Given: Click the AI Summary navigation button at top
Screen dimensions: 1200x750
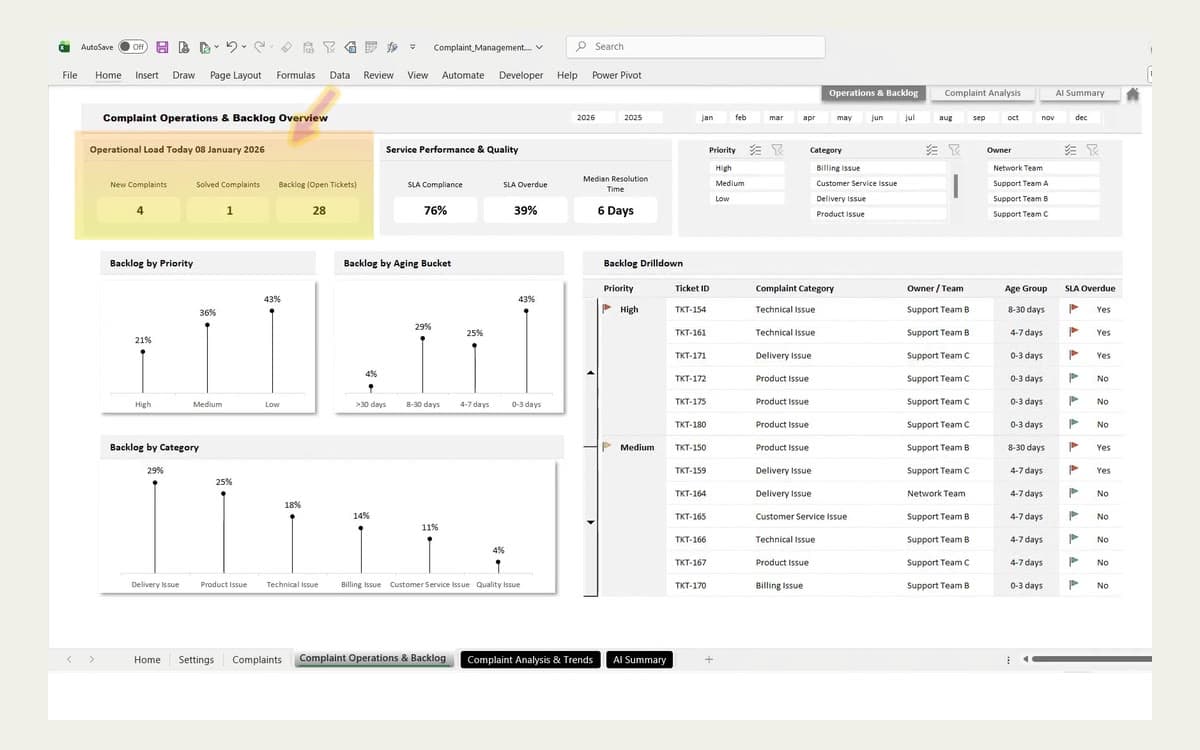Looking at the screenshot, I should pyautogui.click(x=1080, y=93).
